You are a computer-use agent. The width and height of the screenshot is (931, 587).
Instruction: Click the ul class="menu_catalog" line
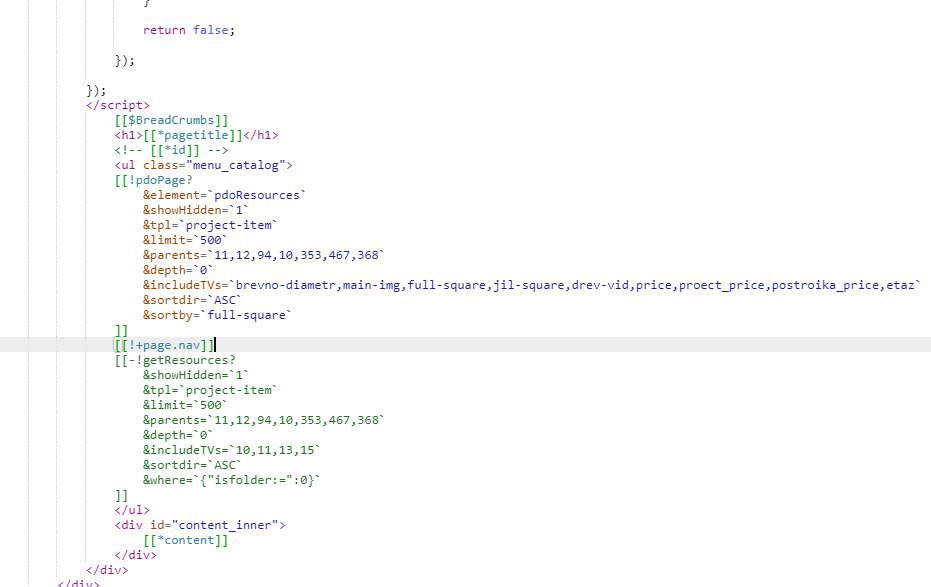pyautogui.click(x=203, y=165)
